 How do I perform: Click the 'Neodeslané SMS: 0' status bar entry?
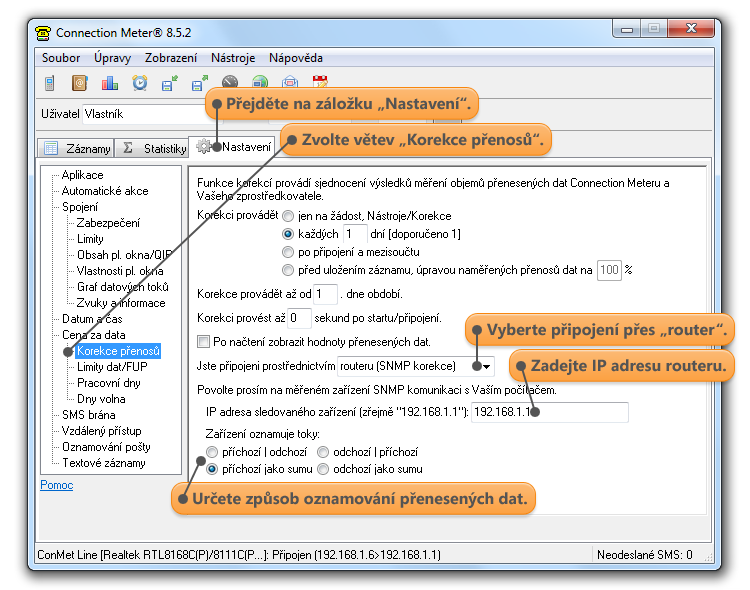point(644,555)
